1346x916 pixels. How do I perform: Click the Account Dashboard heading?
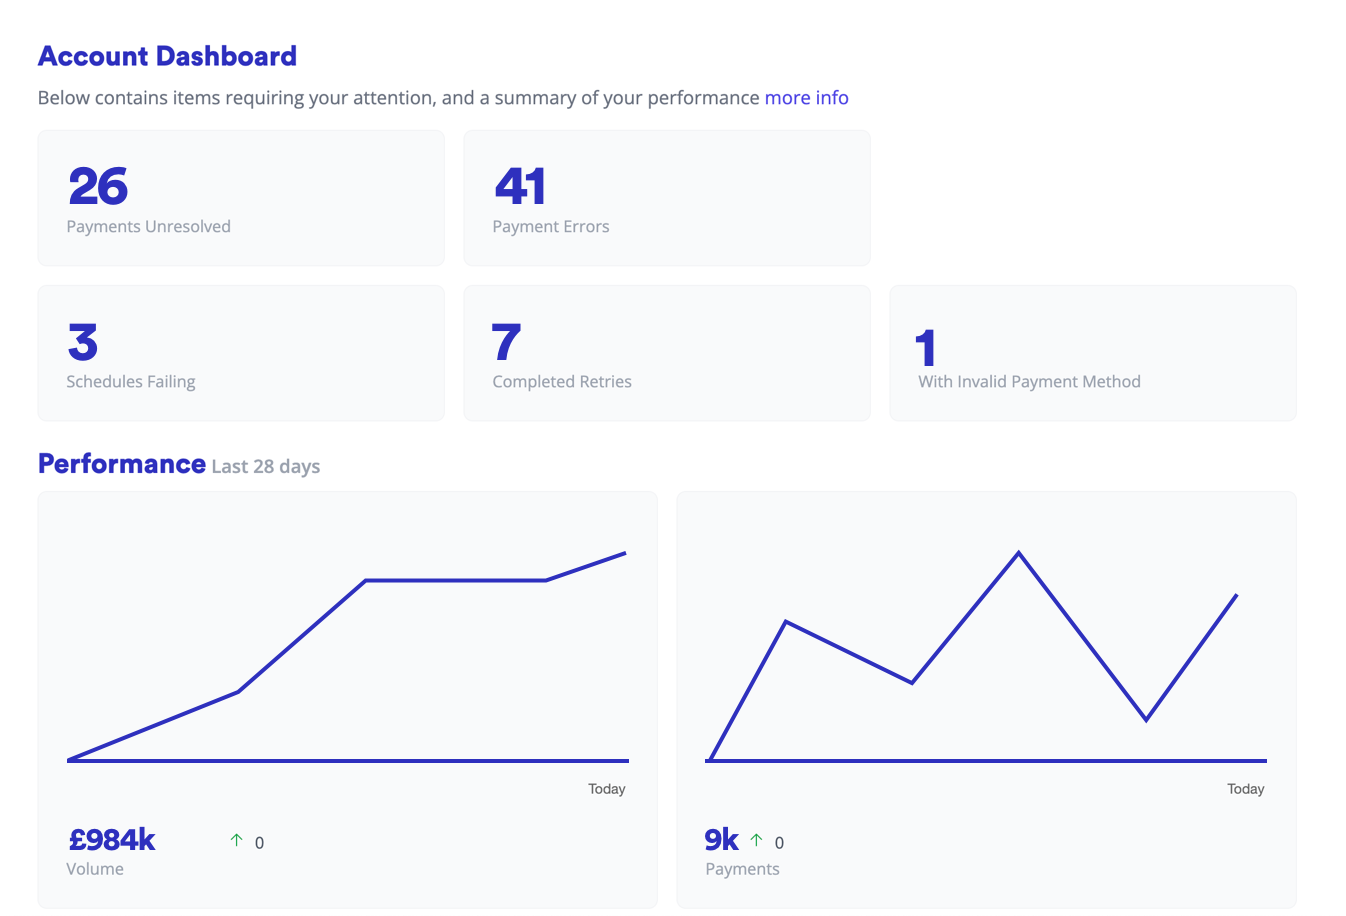(167, 56)
